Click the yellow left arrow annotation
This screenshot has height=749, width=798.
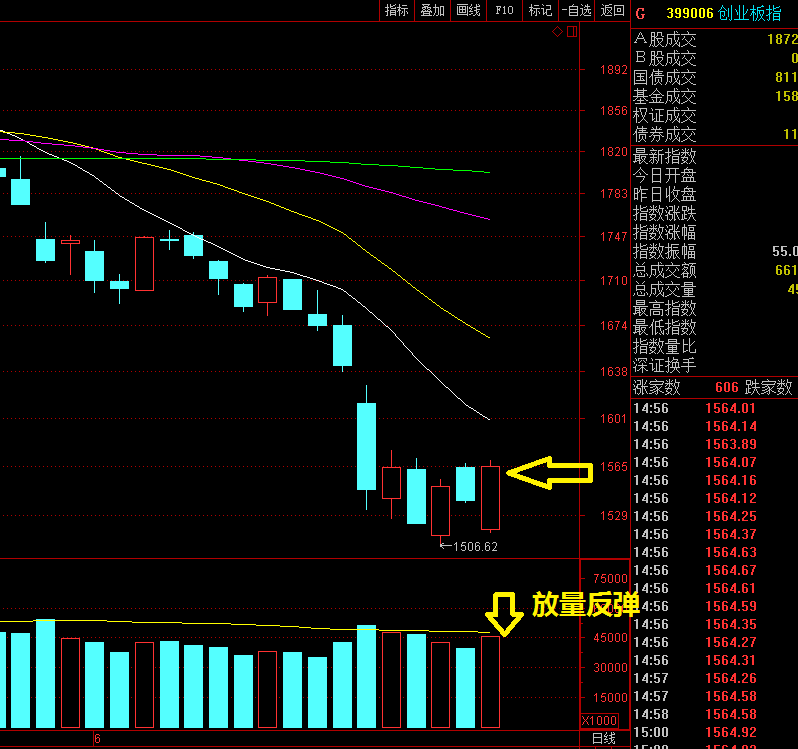coord(544,472)
